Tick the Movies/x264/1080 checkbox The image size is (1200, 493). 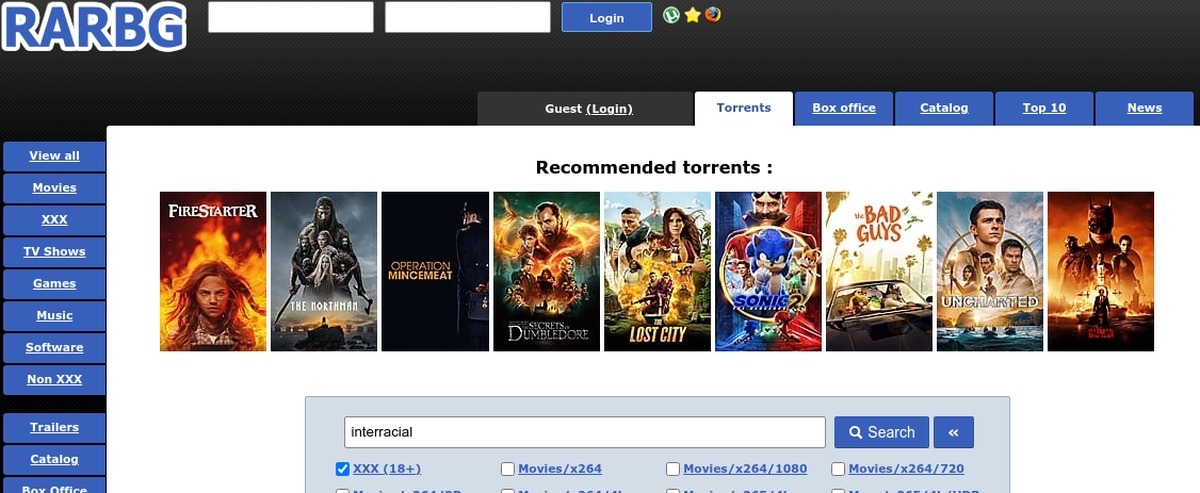tap(673, 469)
